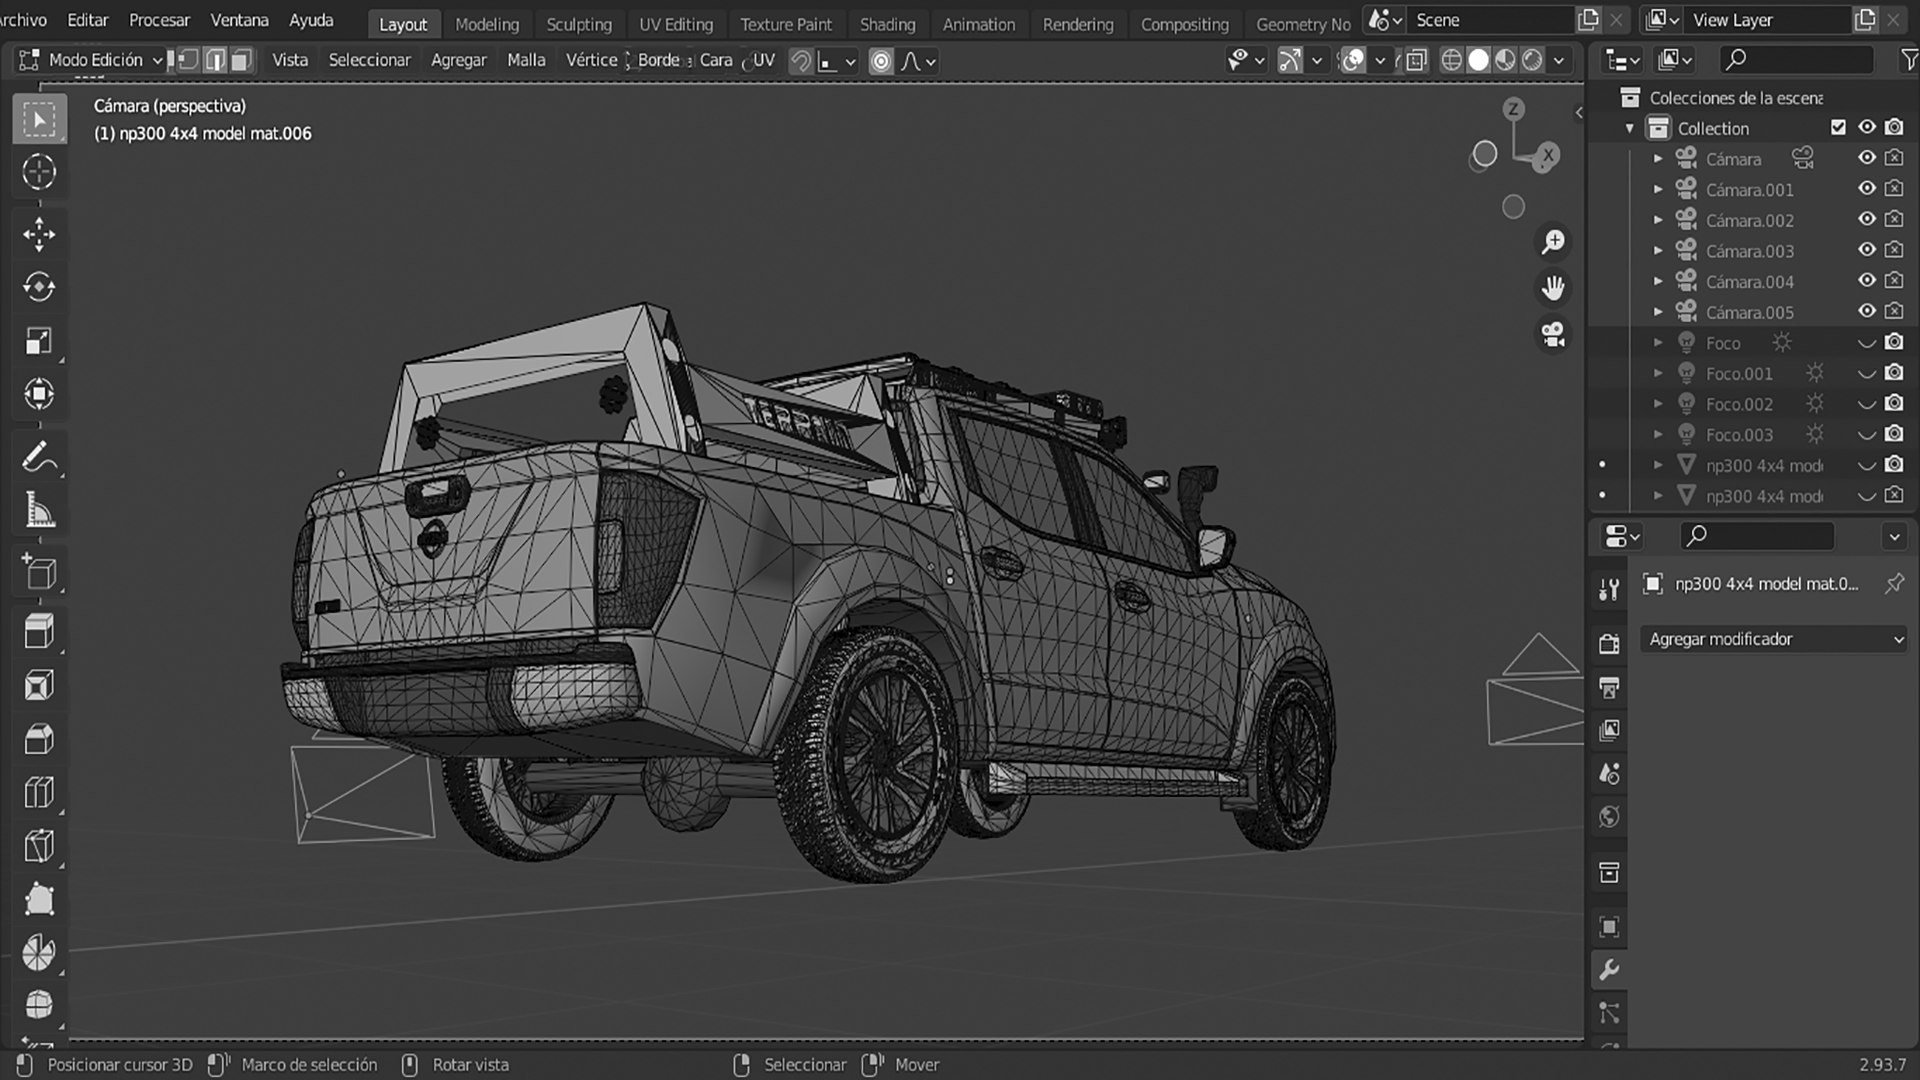Switch to the Shading workspace tab
This screenshot has height=1080, width=1920.
887,24
